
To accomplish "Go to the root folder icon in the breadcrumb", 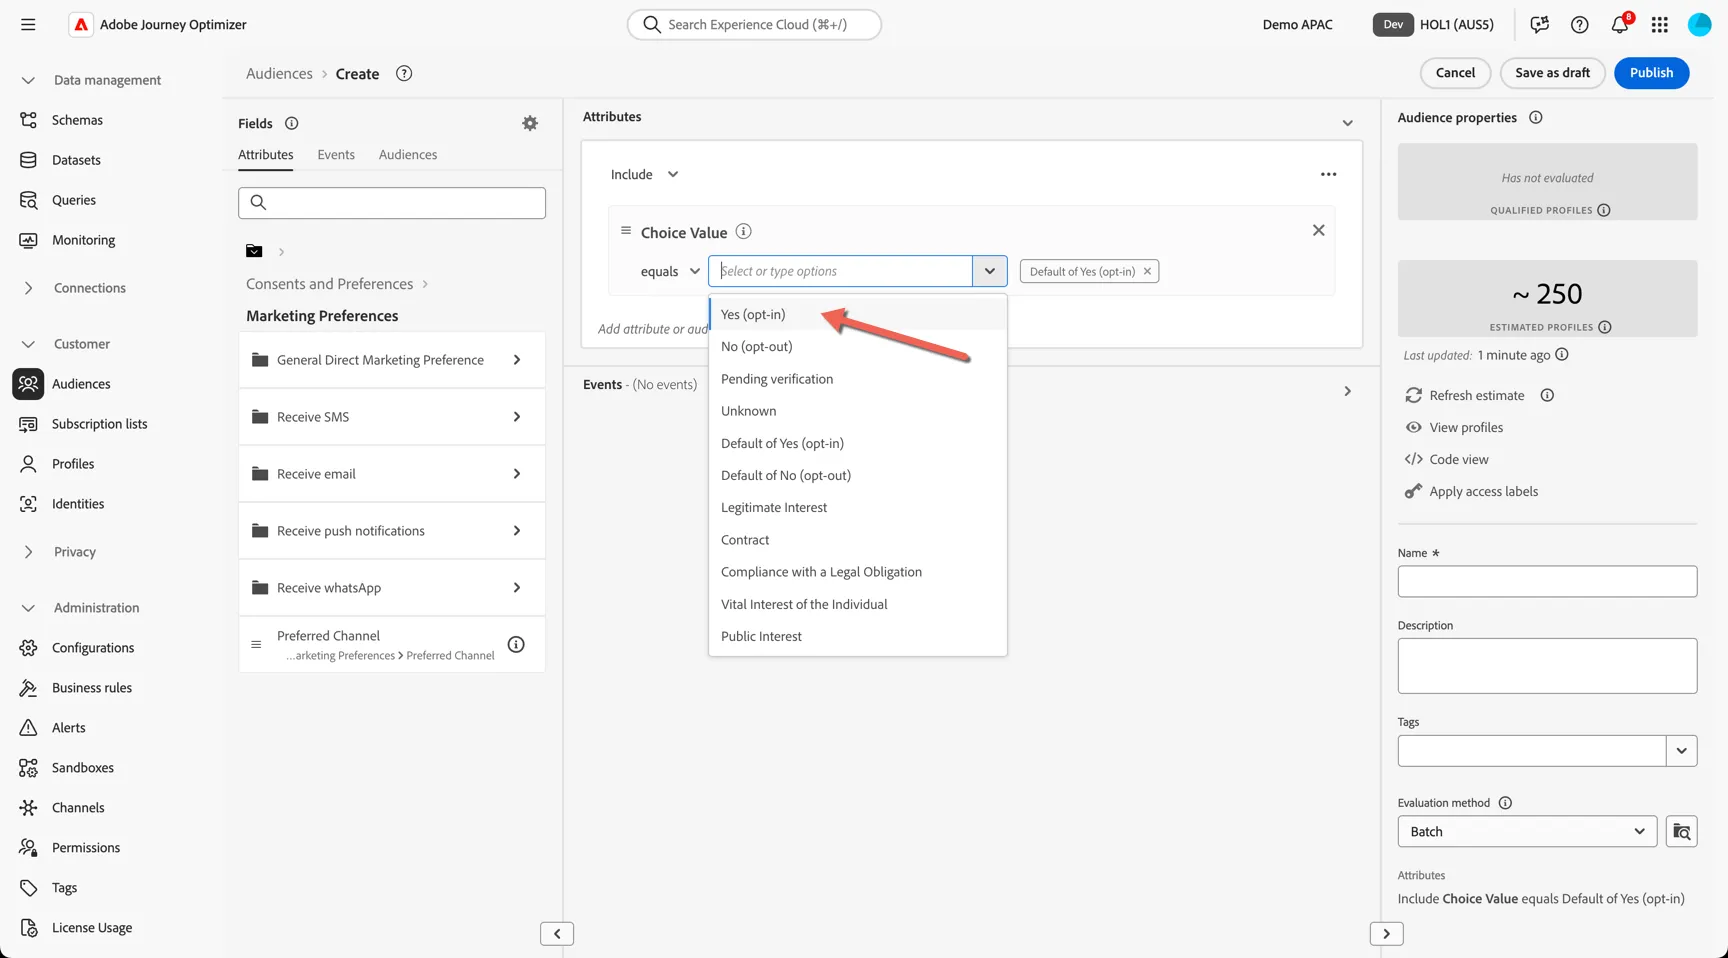I will [254, 251].
